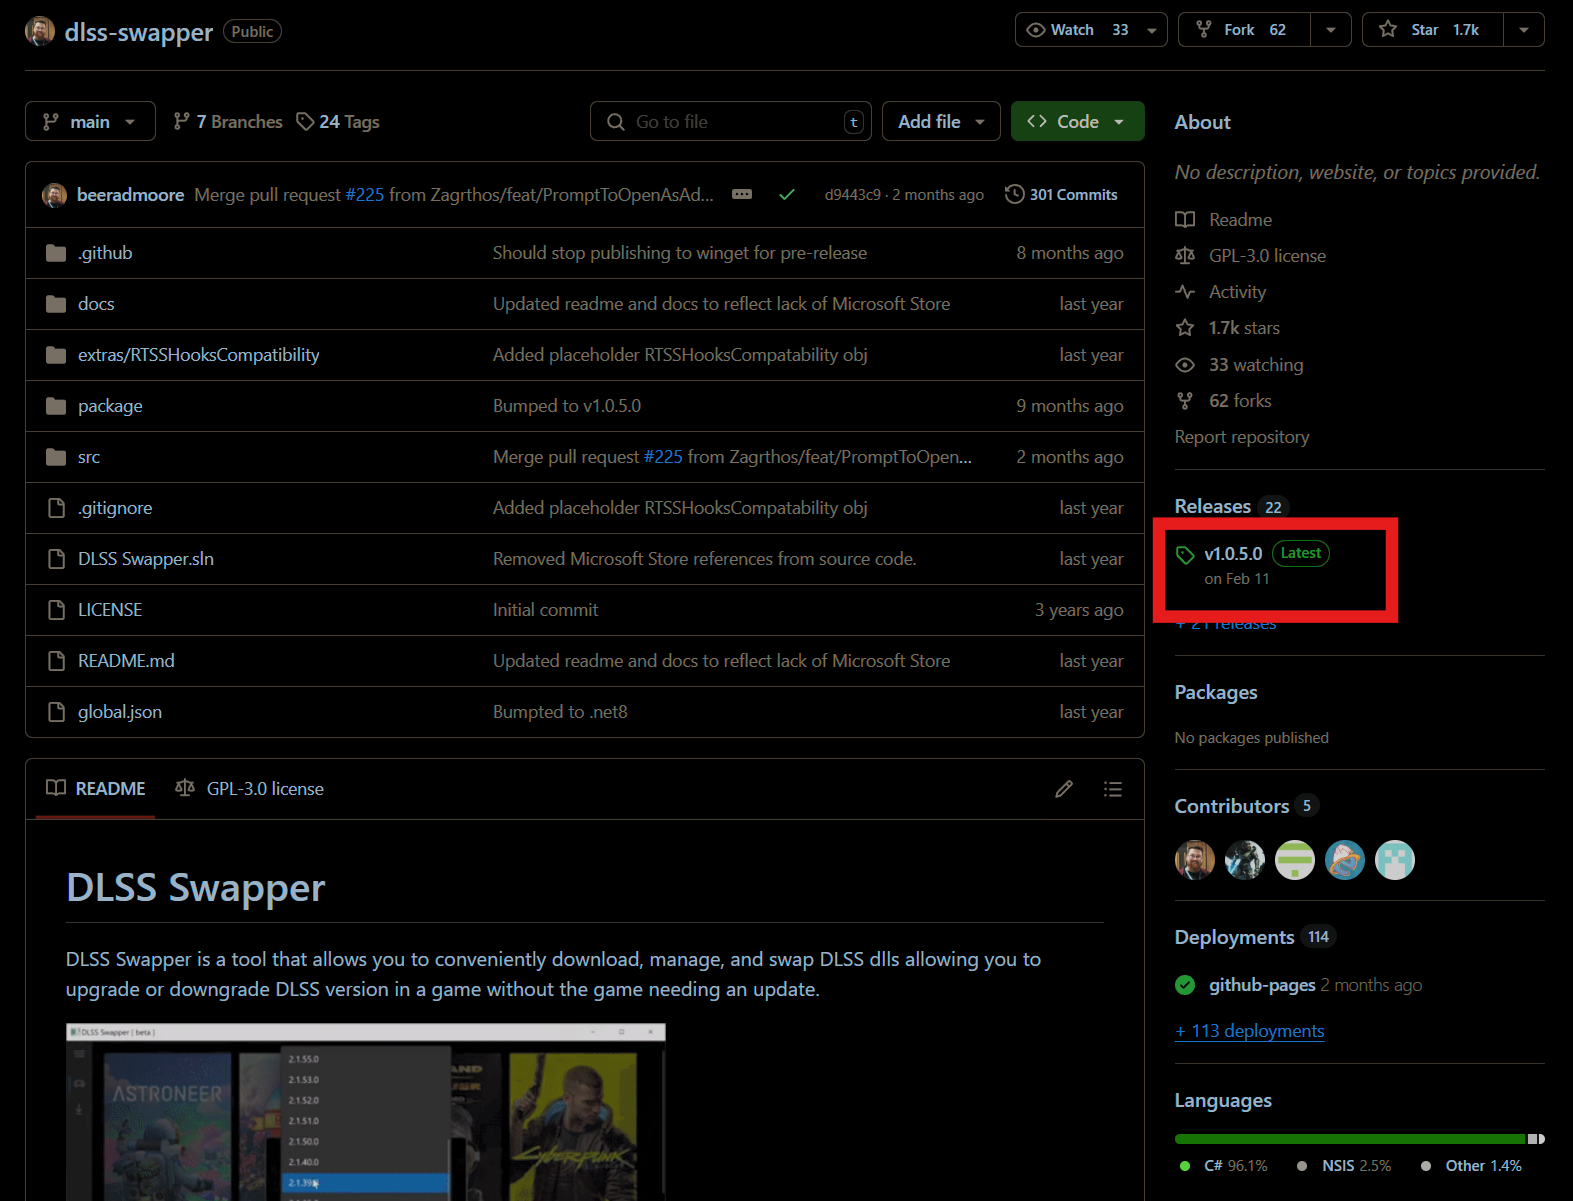Open the global.json file
Screen dimensions: 1573x1201
(x=120, y=712)
